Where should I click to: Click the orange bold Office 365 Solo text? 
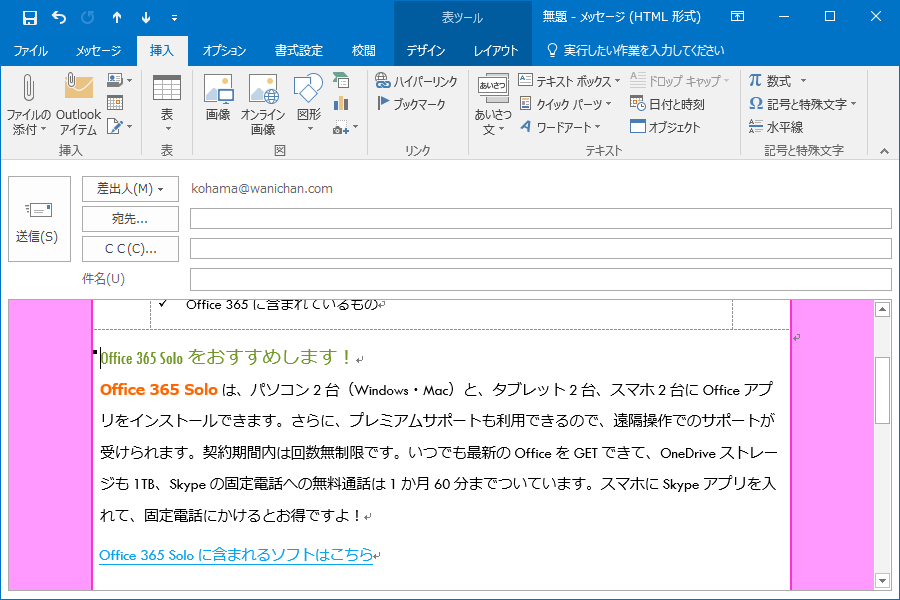[158, 390]
